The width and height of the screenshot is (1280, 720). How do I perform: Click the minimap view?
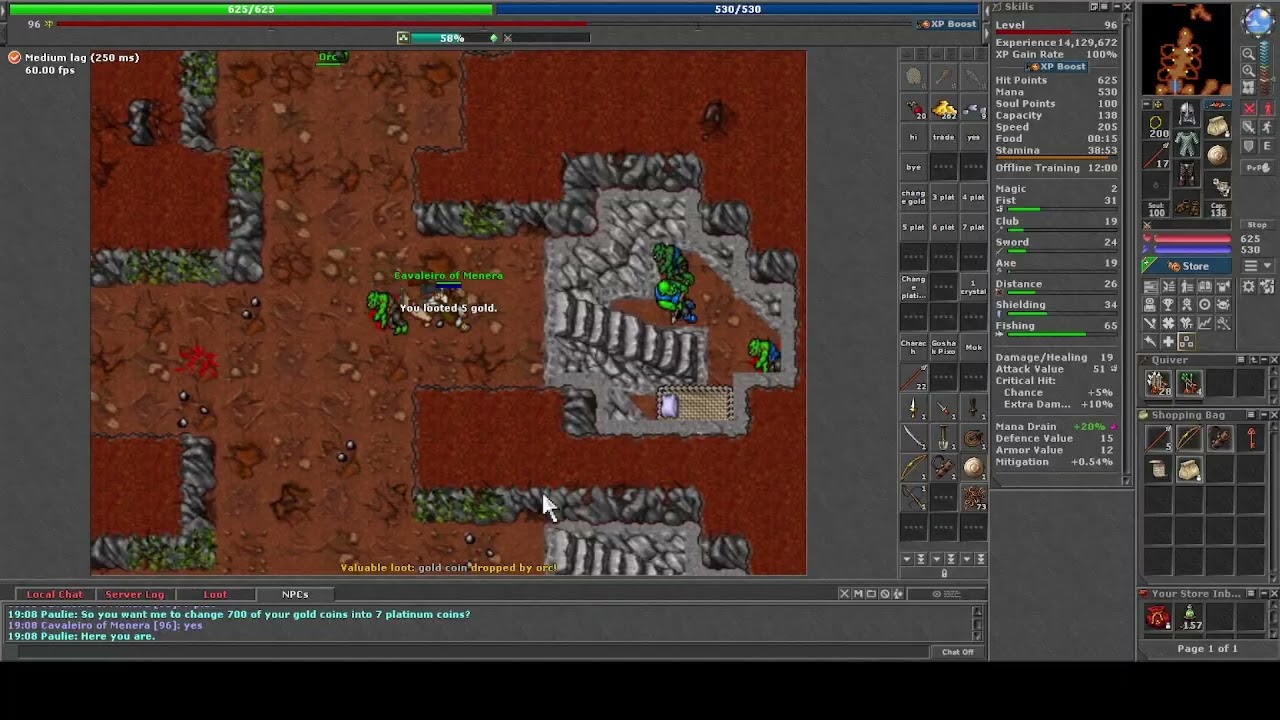point(1187,49)
